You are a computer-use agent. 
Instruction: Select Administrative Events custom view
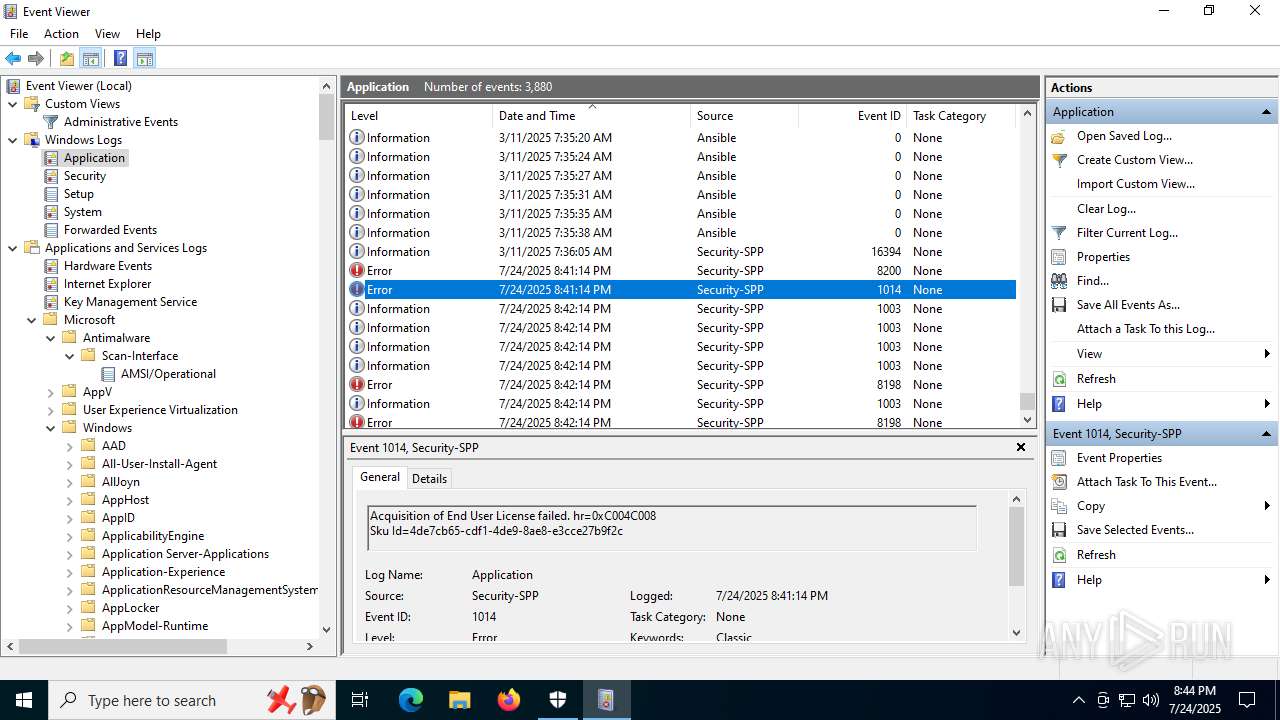(x=121, y=122)
